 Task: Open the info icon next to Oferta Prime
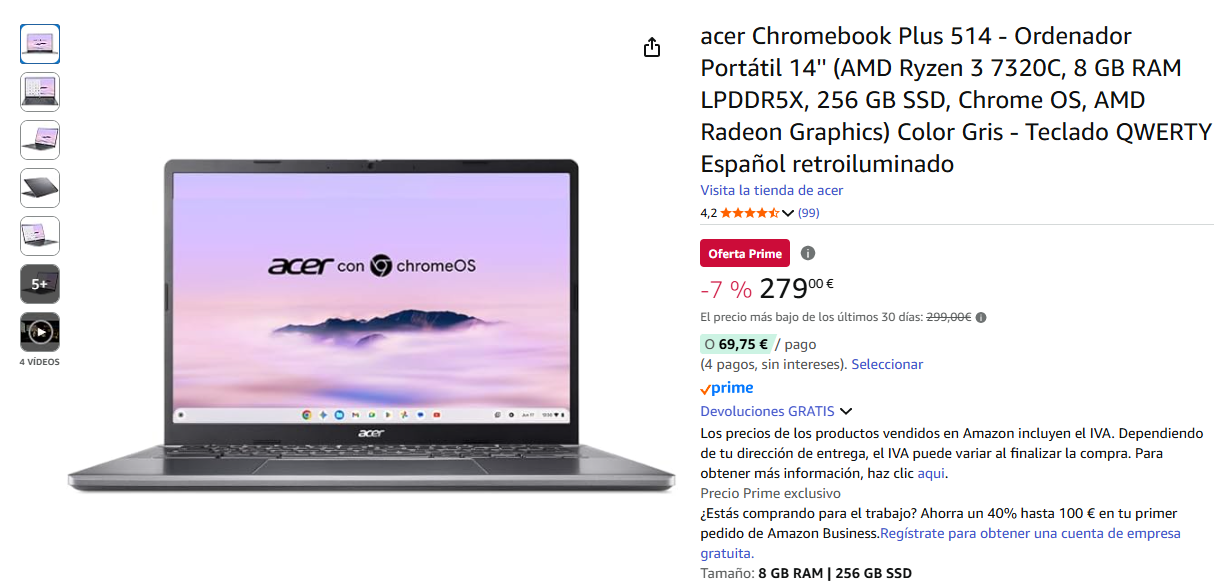808,253
